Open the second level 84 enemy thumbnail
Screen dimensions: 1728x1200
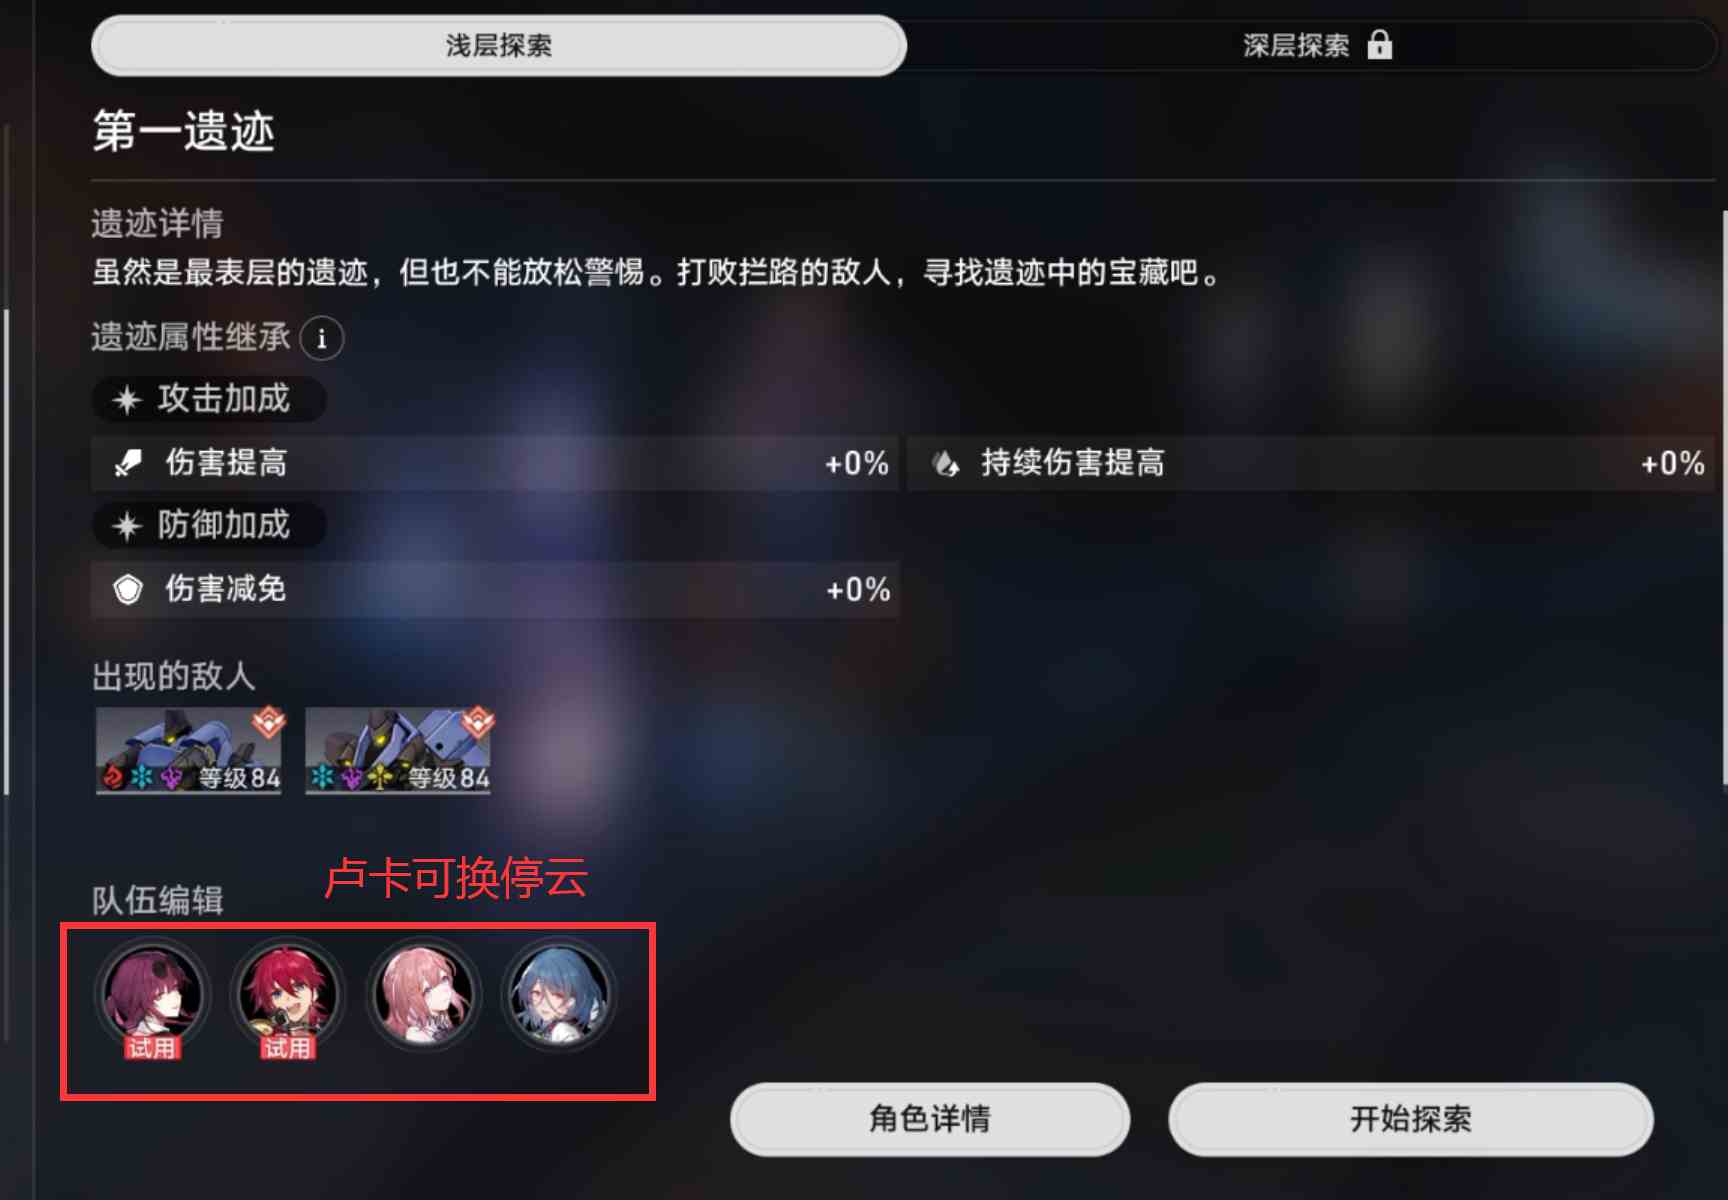pyautogui.click(x=398, y=750)
